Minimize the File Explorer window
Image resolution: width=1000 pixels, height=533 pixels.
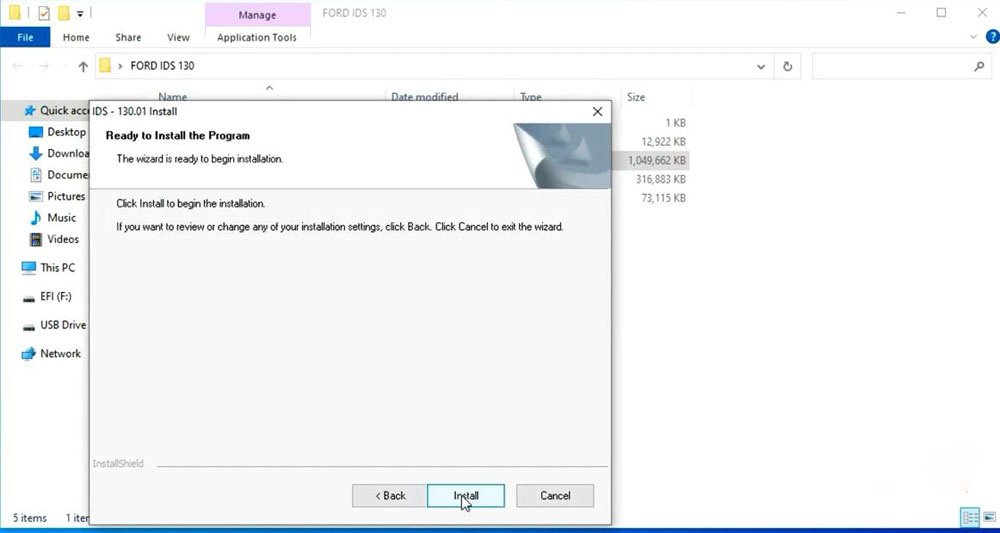(x=901, y=13)
